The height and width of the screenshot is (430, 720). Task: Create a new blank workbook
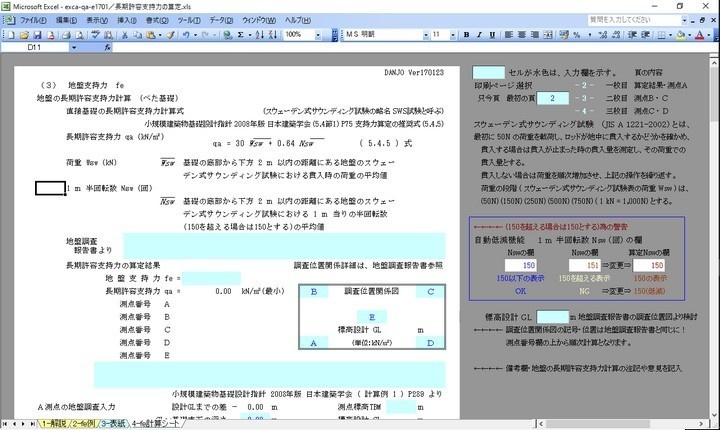tap(11, 35)
